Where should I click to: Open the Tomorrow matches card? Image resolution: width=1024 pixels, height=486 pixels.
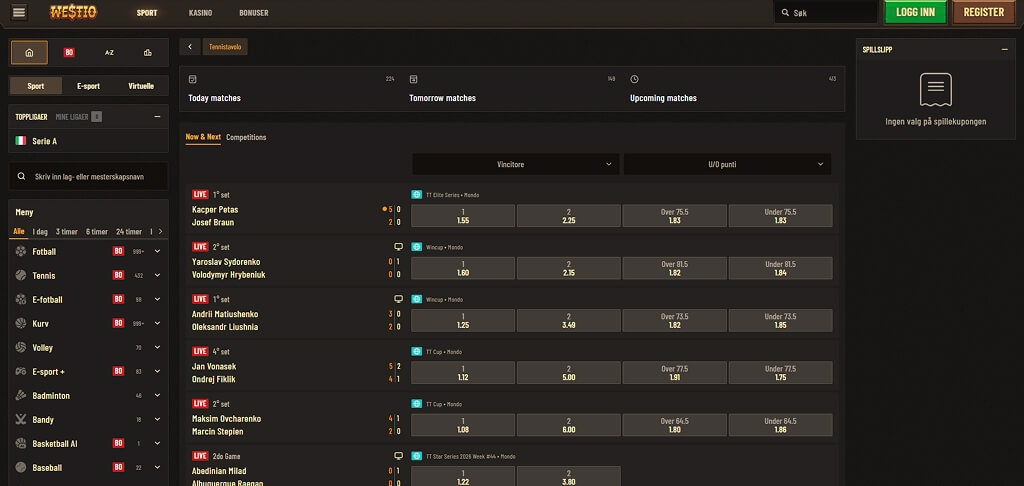[512, 89]
